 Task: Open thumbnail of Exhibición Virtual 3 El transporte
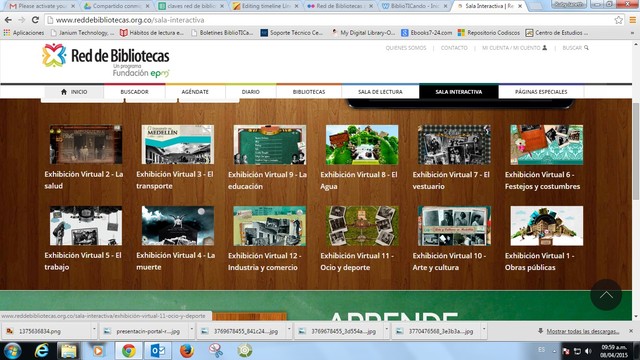coord(178,144)
